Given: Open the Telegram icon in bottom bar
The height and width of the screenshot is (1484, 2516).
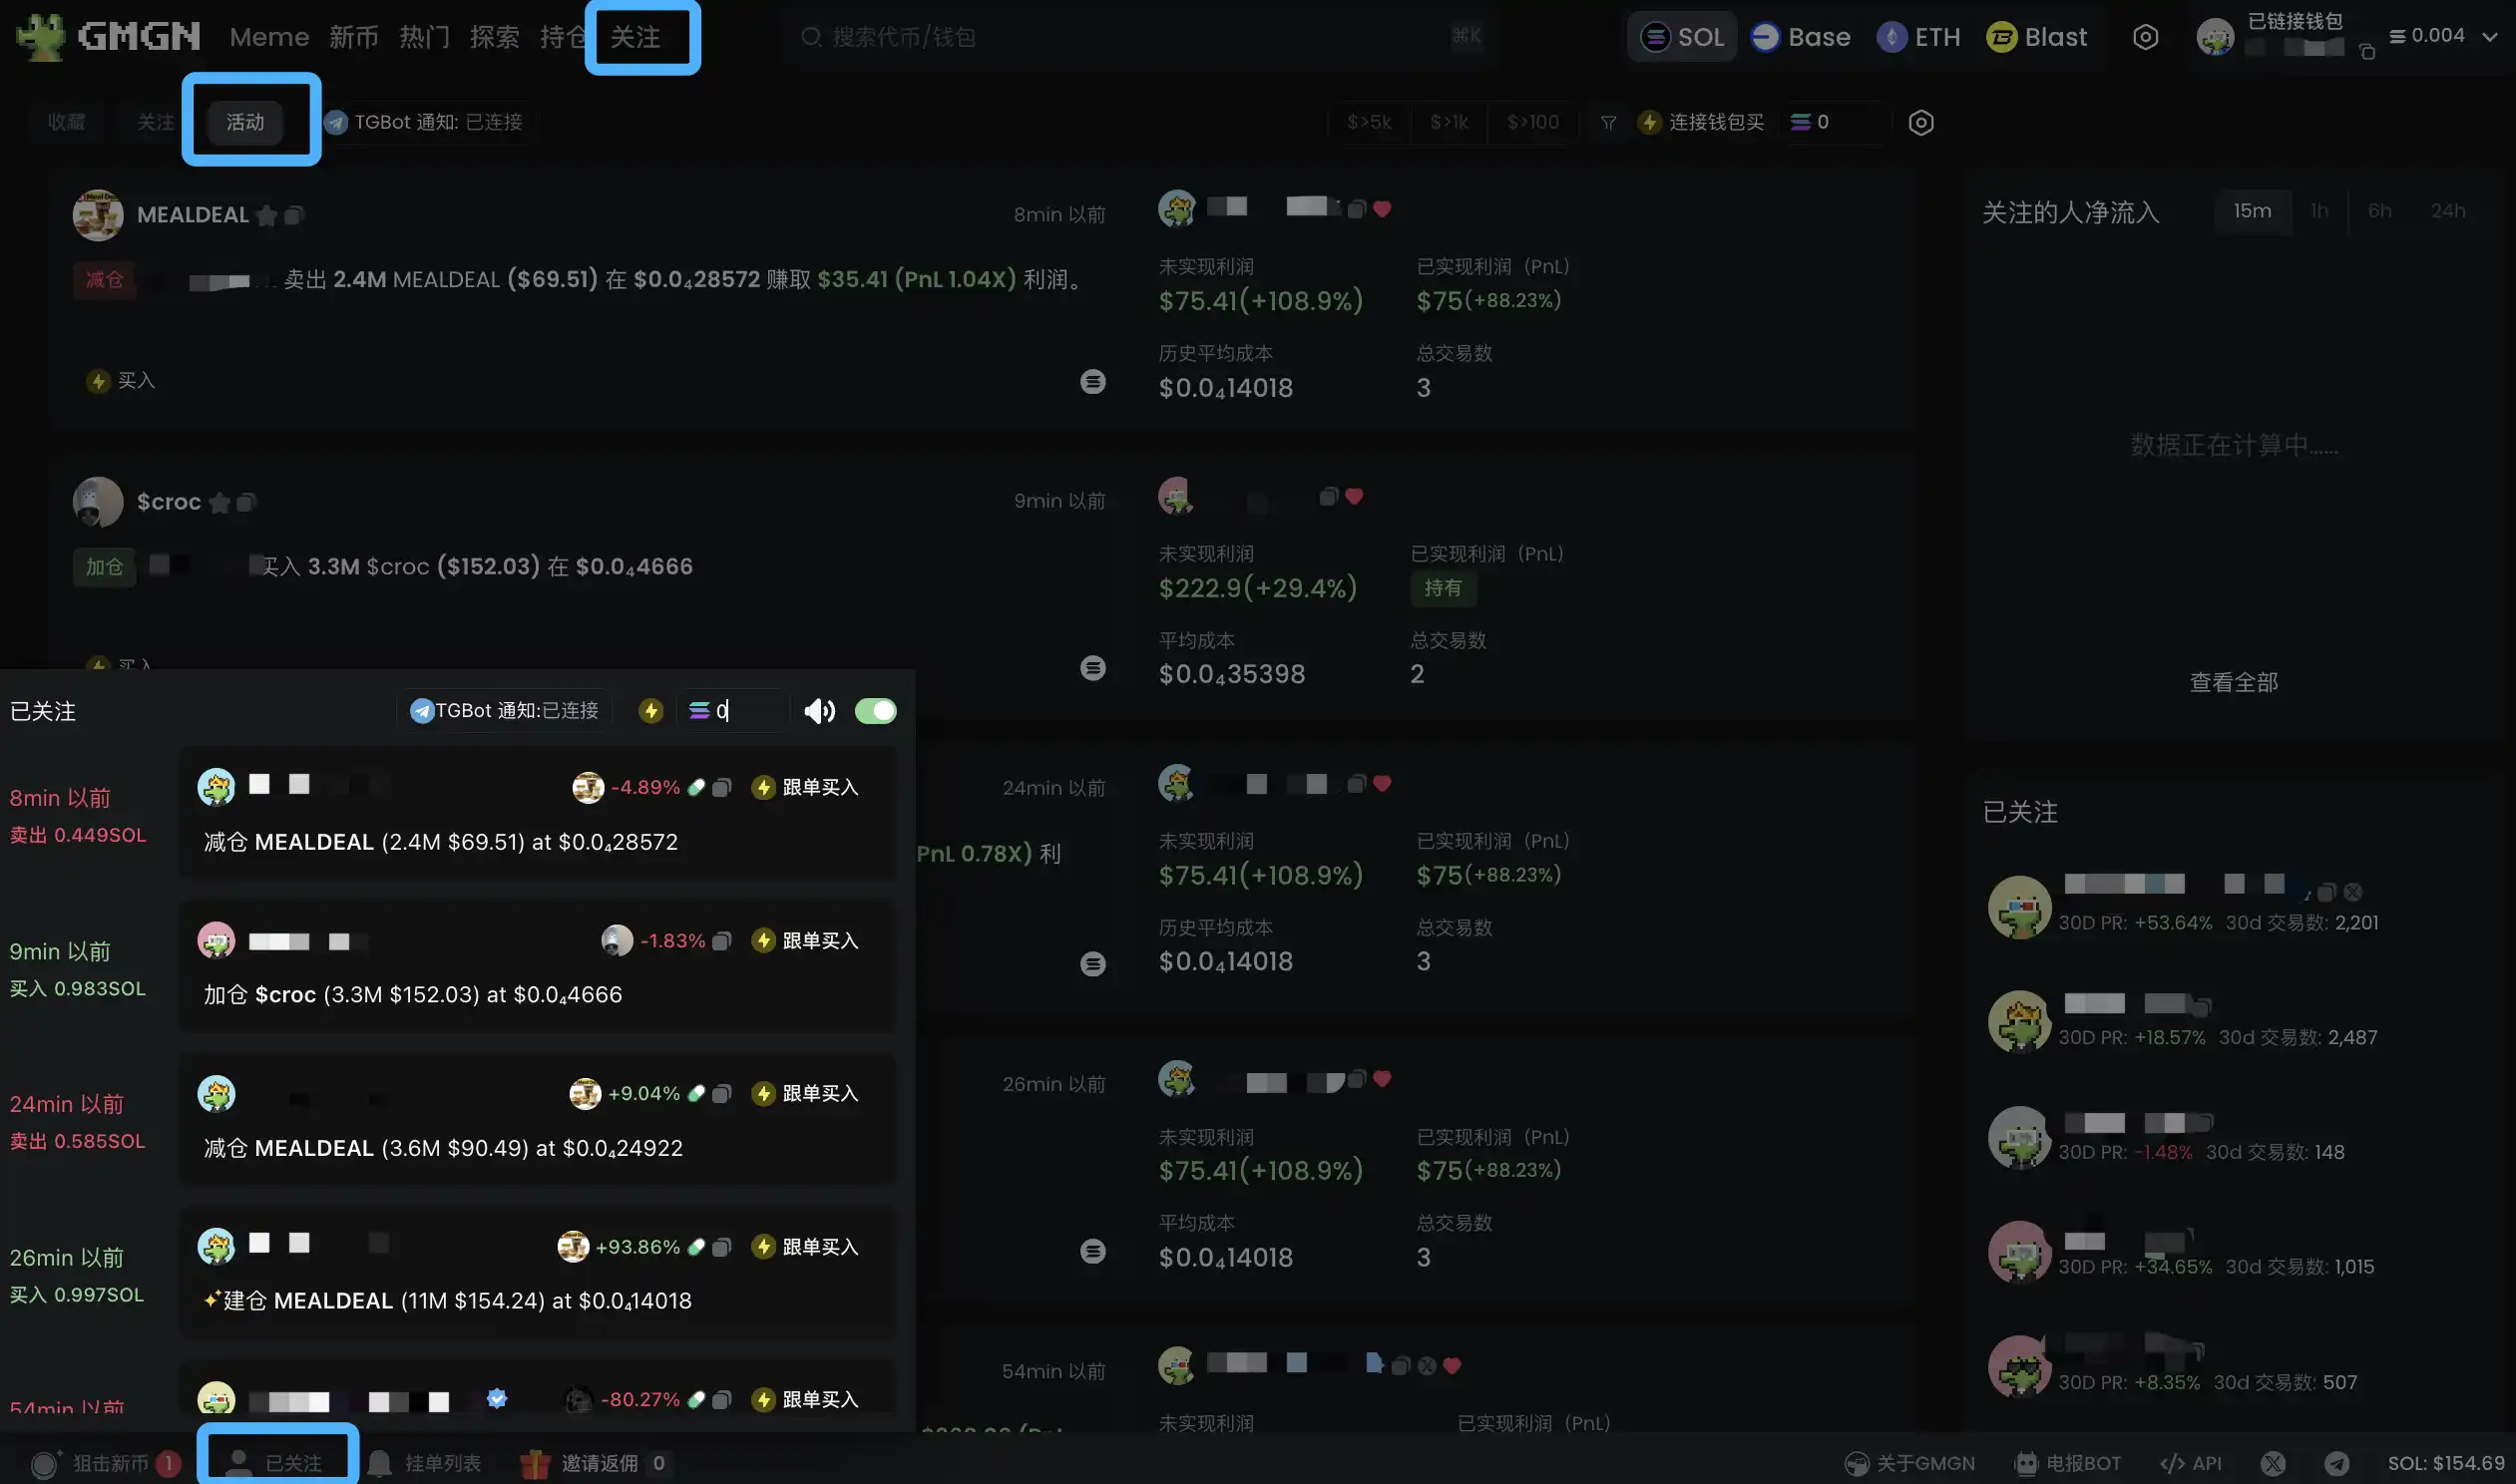Looking at the screenshot, I should [2336, 1463].
